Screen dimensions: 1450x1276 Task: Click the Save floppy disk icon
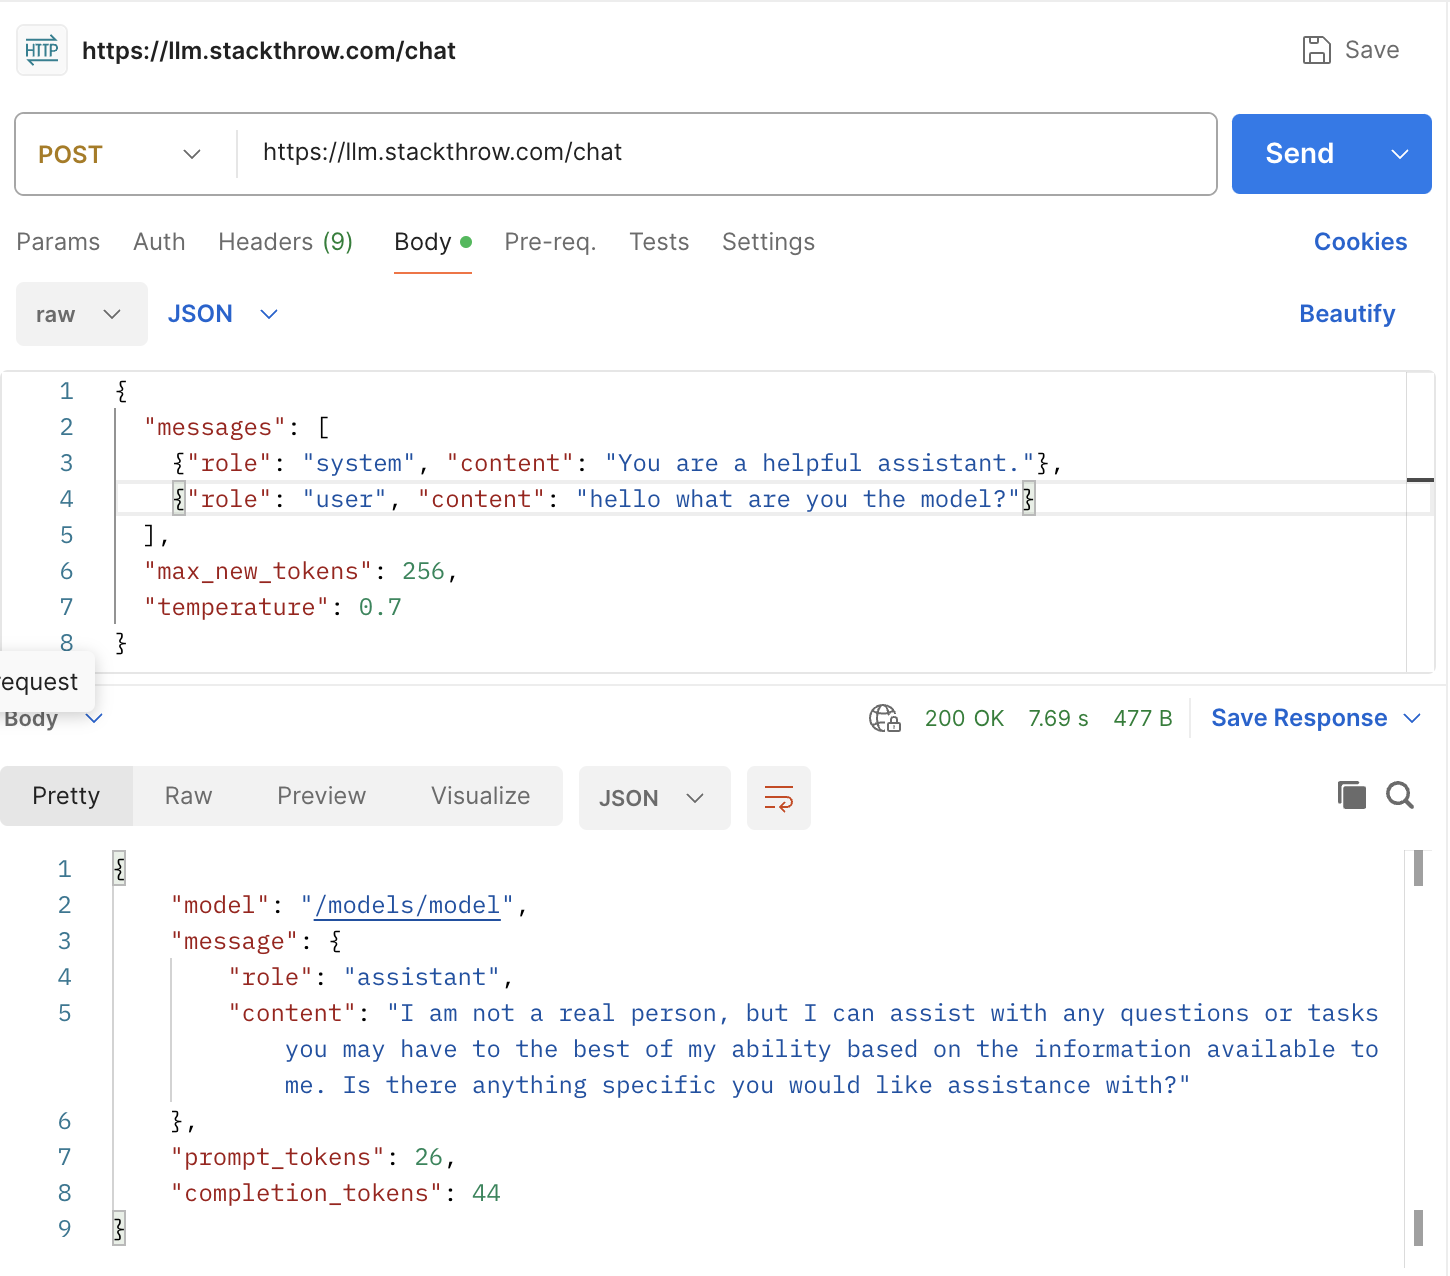point(1317,50)
